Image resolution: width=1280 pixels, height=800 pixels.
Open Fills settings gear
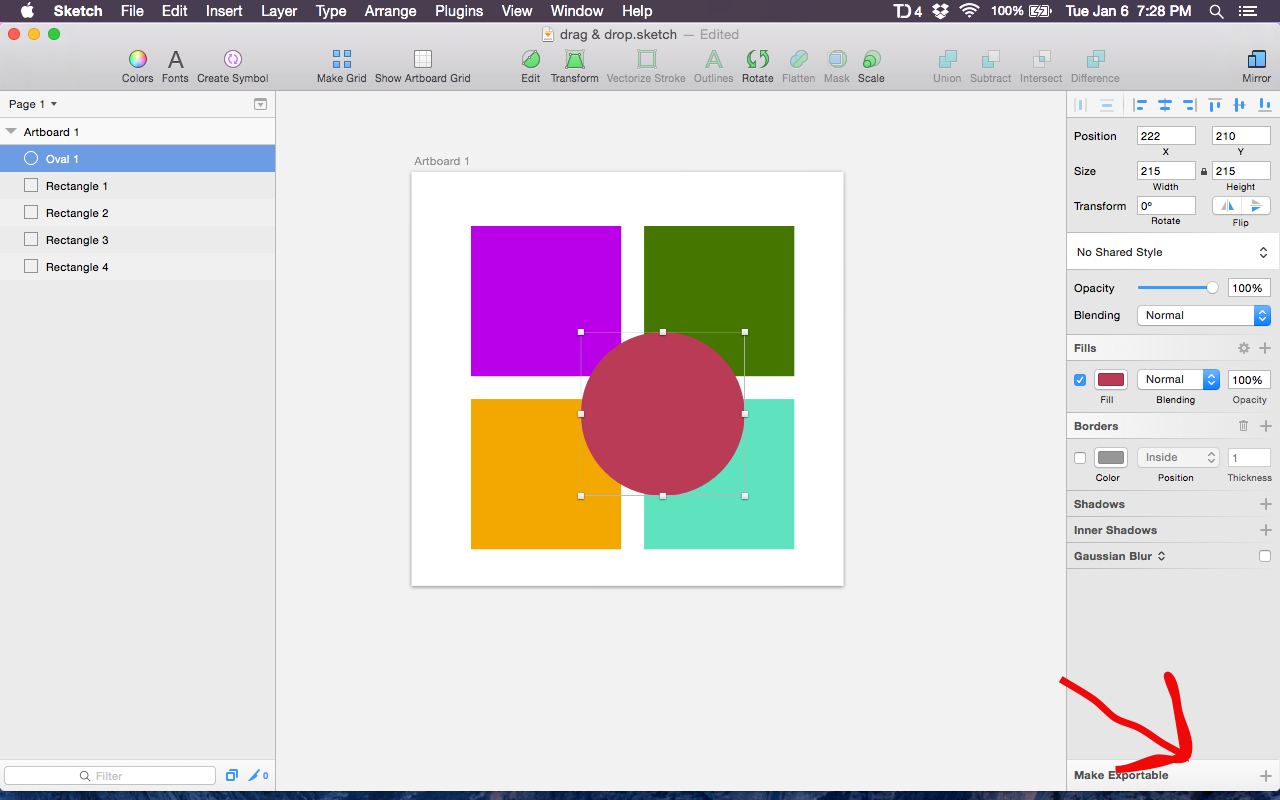tap(1244, 348)
